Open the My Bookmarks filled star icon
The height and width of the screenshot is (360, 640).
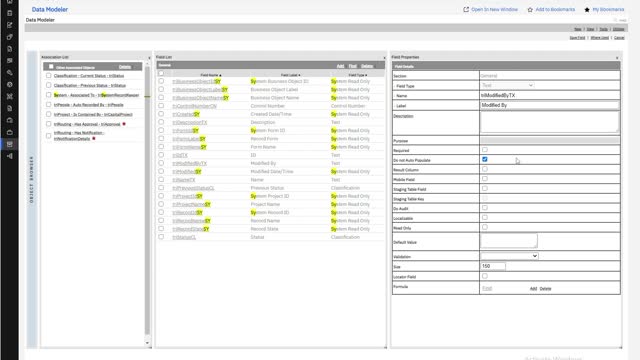(x=587, y=9)
